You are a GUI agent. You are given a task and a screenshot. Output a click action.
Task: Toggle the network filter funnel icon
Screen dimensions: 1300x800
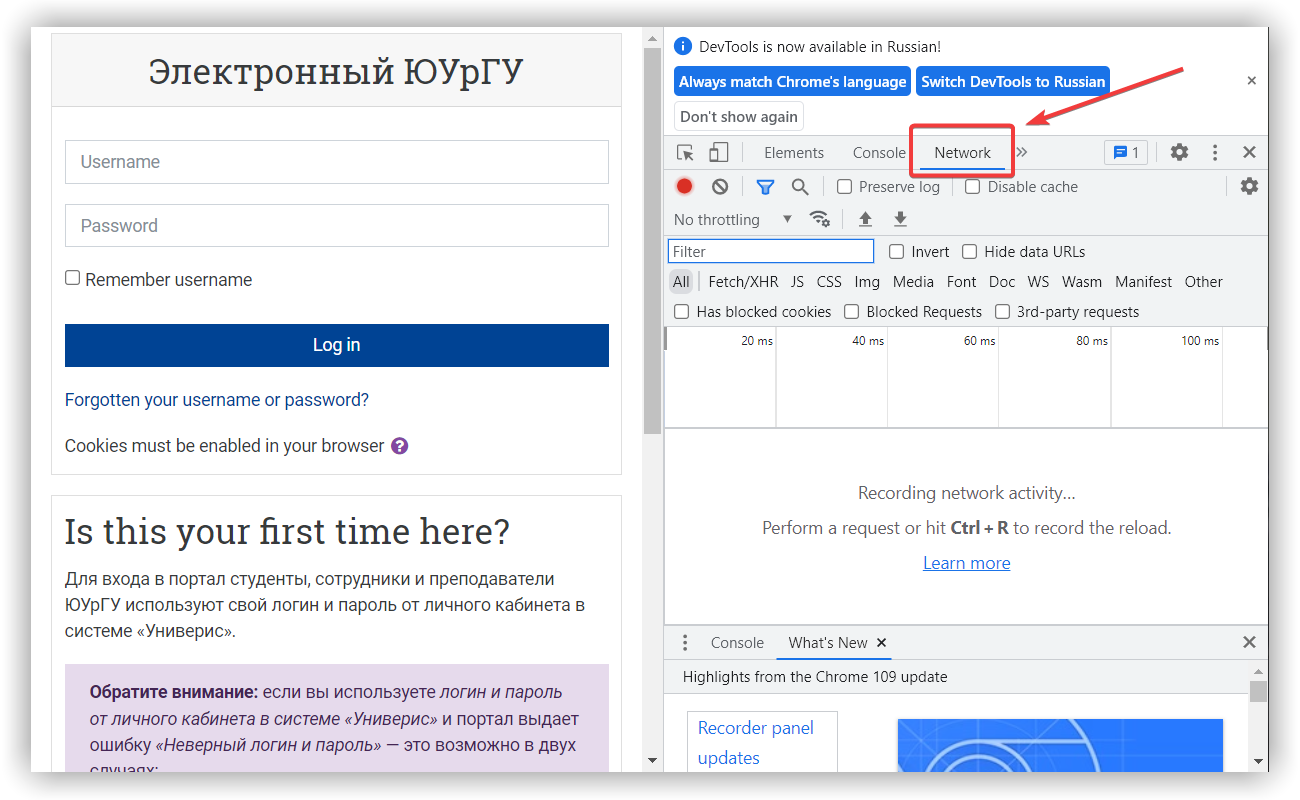[x=765, y=186]
